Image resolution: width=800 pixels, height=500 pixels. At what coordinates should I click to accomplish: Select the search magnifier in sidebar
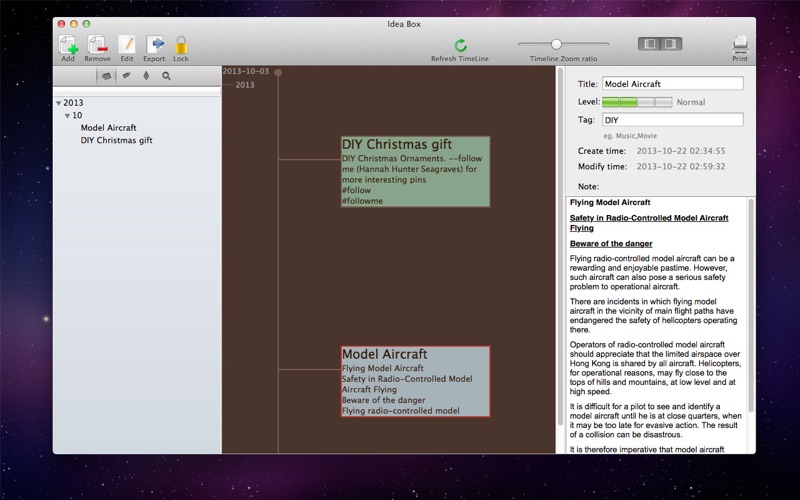(x=166, y=76)
